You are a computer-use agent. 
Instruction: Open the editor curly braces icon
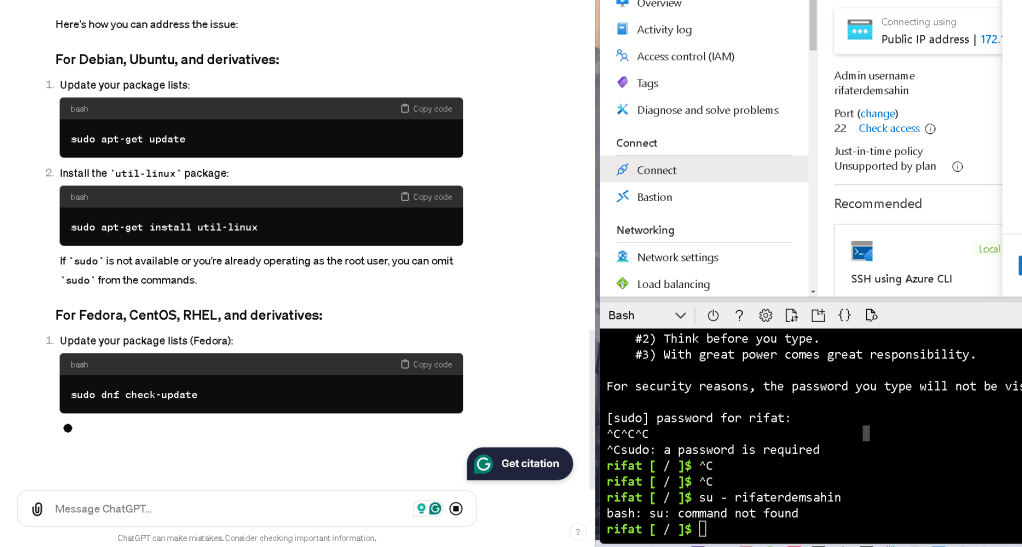coord(845,316)
